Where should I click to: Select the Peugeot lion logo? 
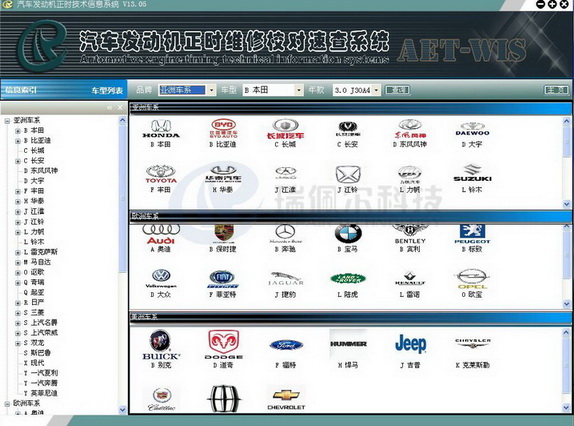472,234
